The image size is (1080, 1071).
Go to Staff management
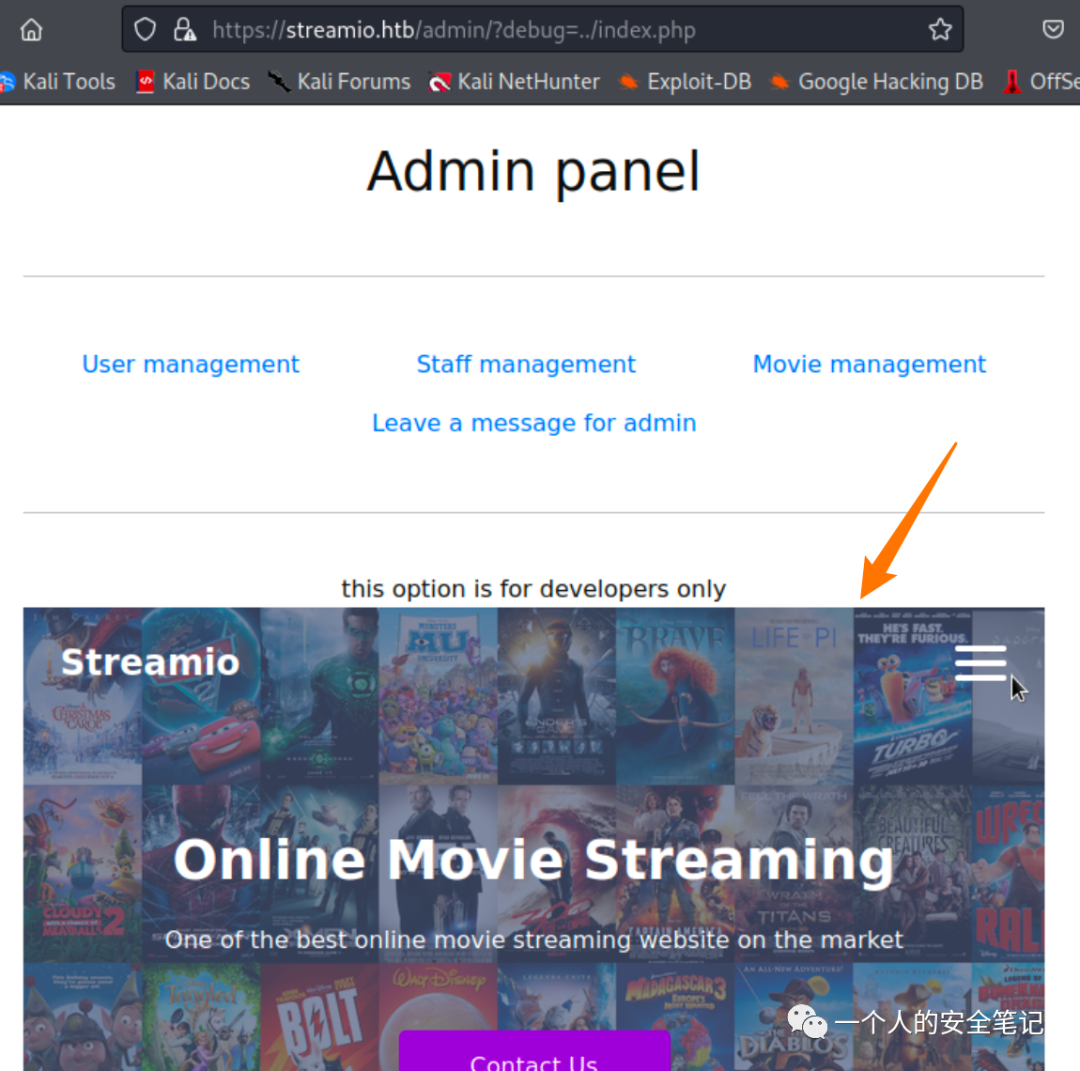point(526,364)
